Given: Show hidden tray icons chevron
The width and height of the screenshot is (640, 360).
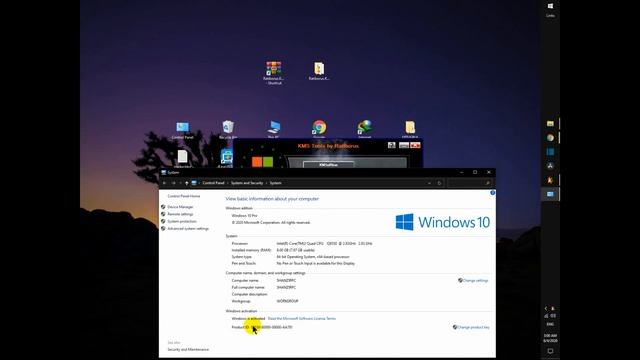Looking at the screenshot, I should click(x=546, y=309).
